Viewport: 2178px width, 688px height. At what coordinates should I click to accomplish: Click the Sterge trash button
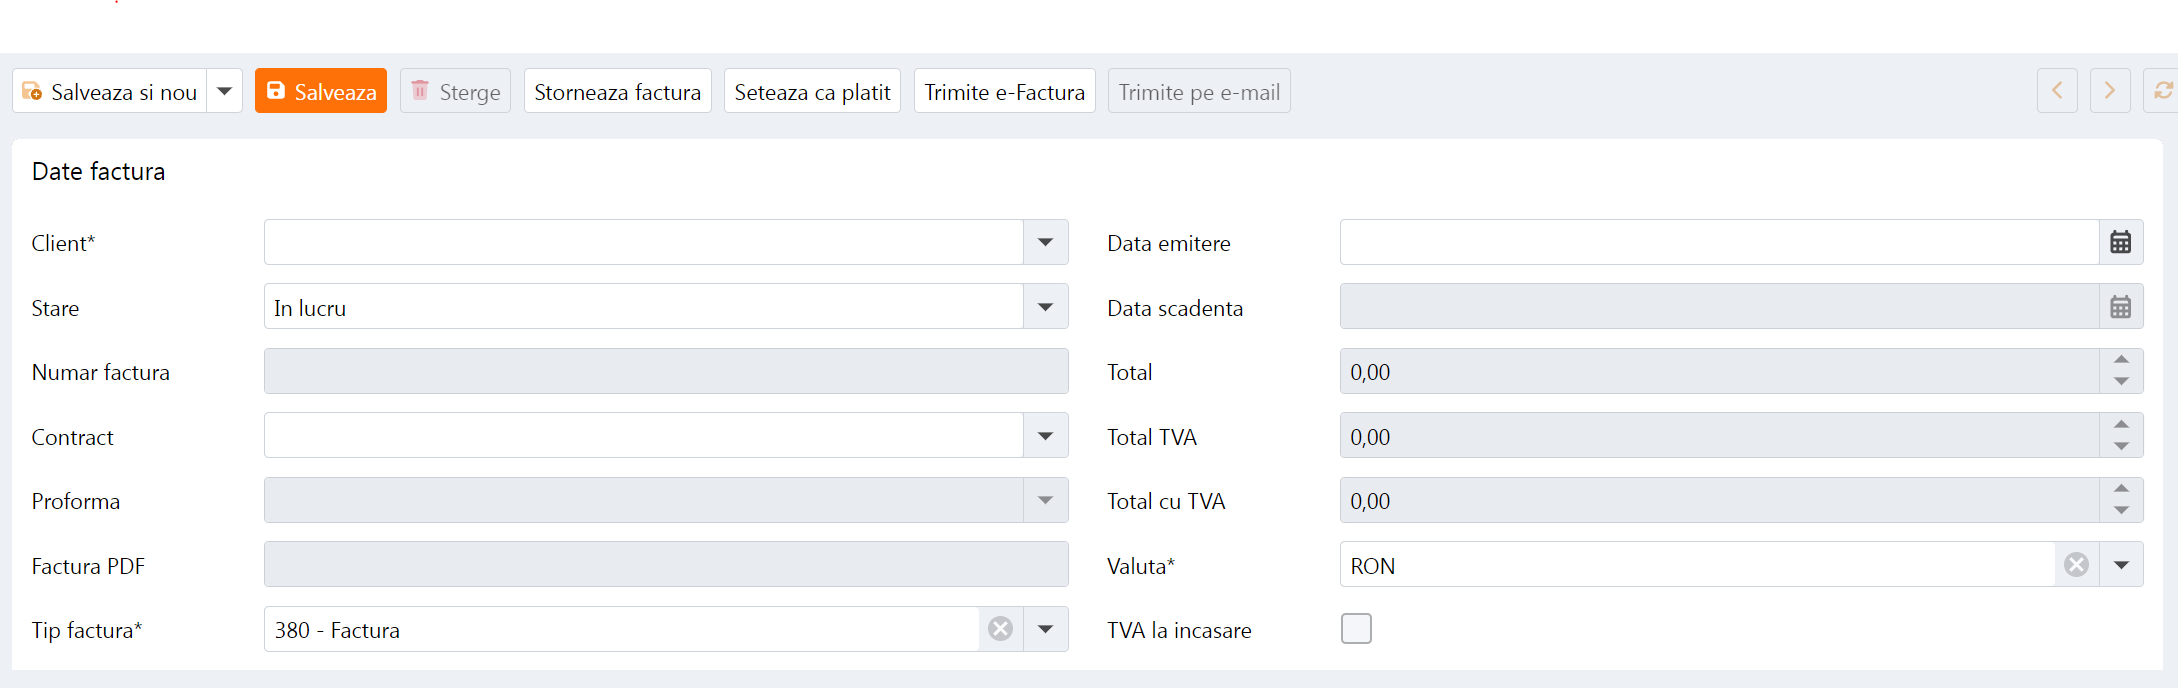point(455,91)
